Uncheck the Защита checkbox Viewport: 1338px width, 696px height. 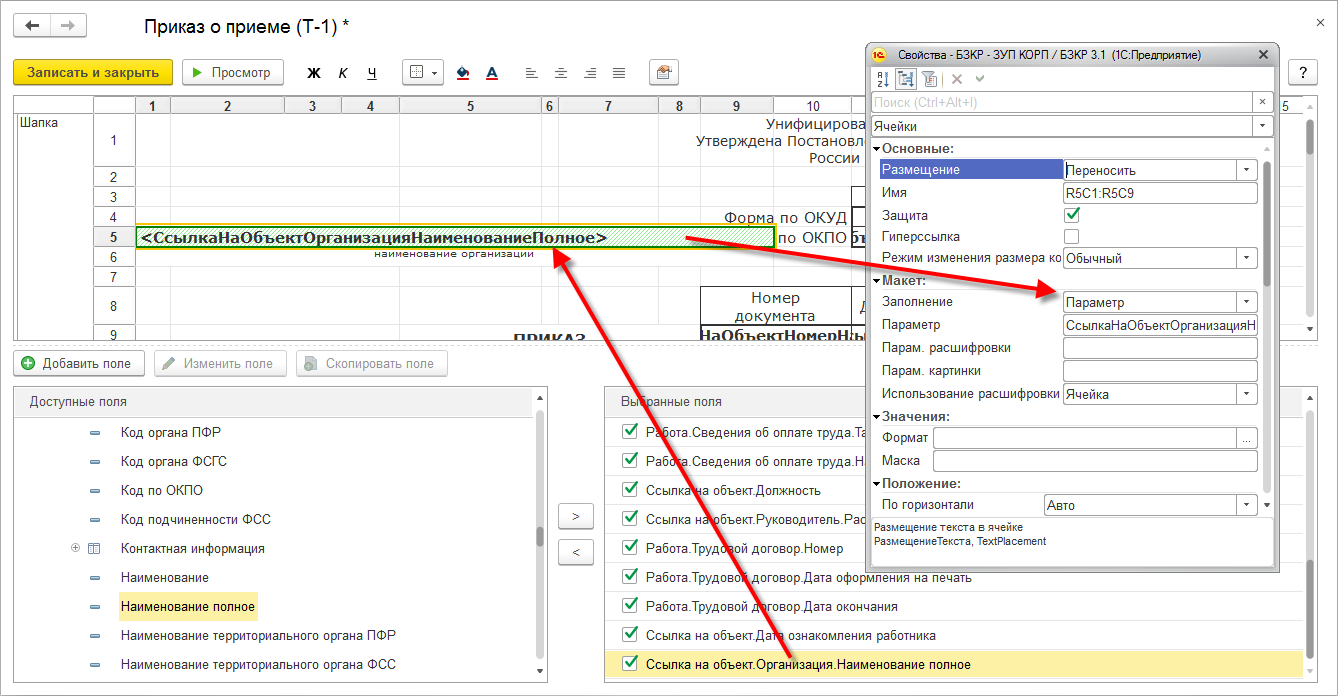point(1072,214)
